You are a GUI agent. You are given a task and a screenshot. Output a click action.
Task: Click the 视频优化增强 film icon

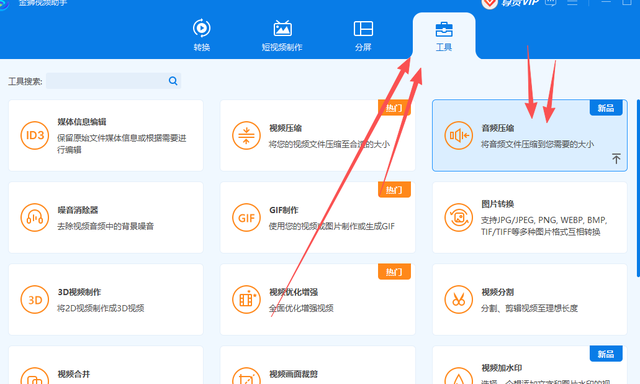click(246, 300)
